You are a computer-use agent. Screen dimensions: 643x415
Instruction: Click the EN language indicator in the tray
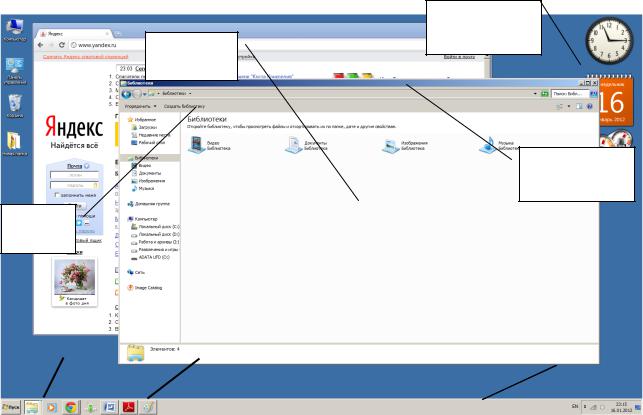[575, 406]
